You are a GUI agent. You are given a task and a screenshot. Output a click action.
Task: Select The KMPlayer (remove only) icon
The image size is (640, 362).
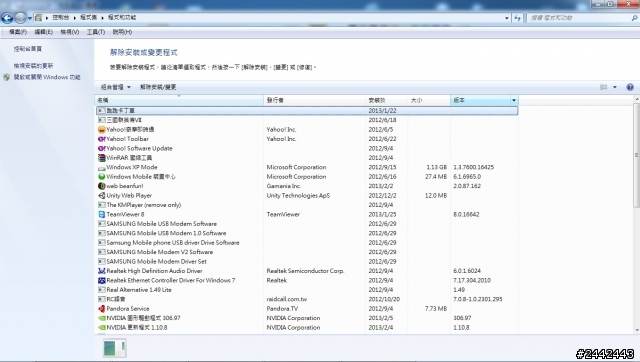pos(102,205)
